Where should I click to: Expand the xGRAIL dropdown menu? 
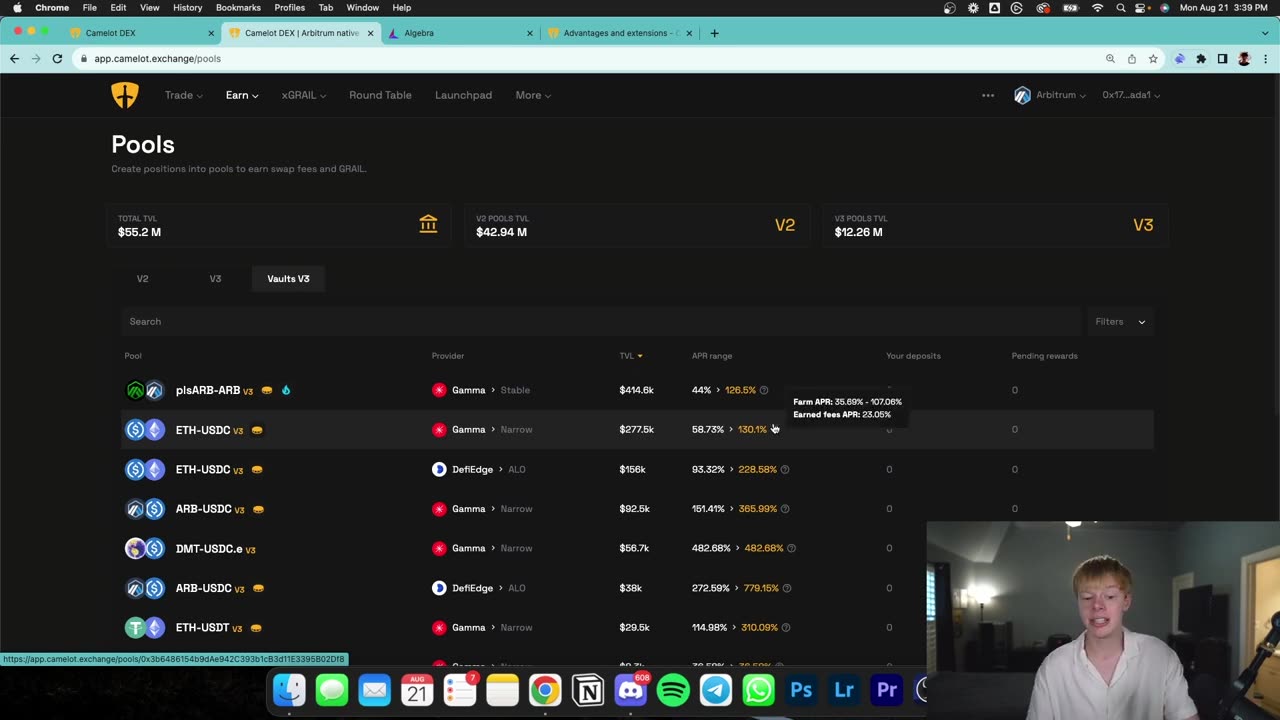coord(304,95)
